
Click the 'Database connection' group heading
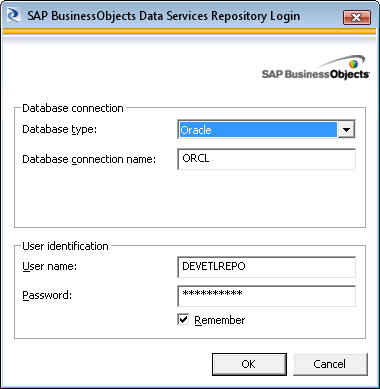coord(73,108)
